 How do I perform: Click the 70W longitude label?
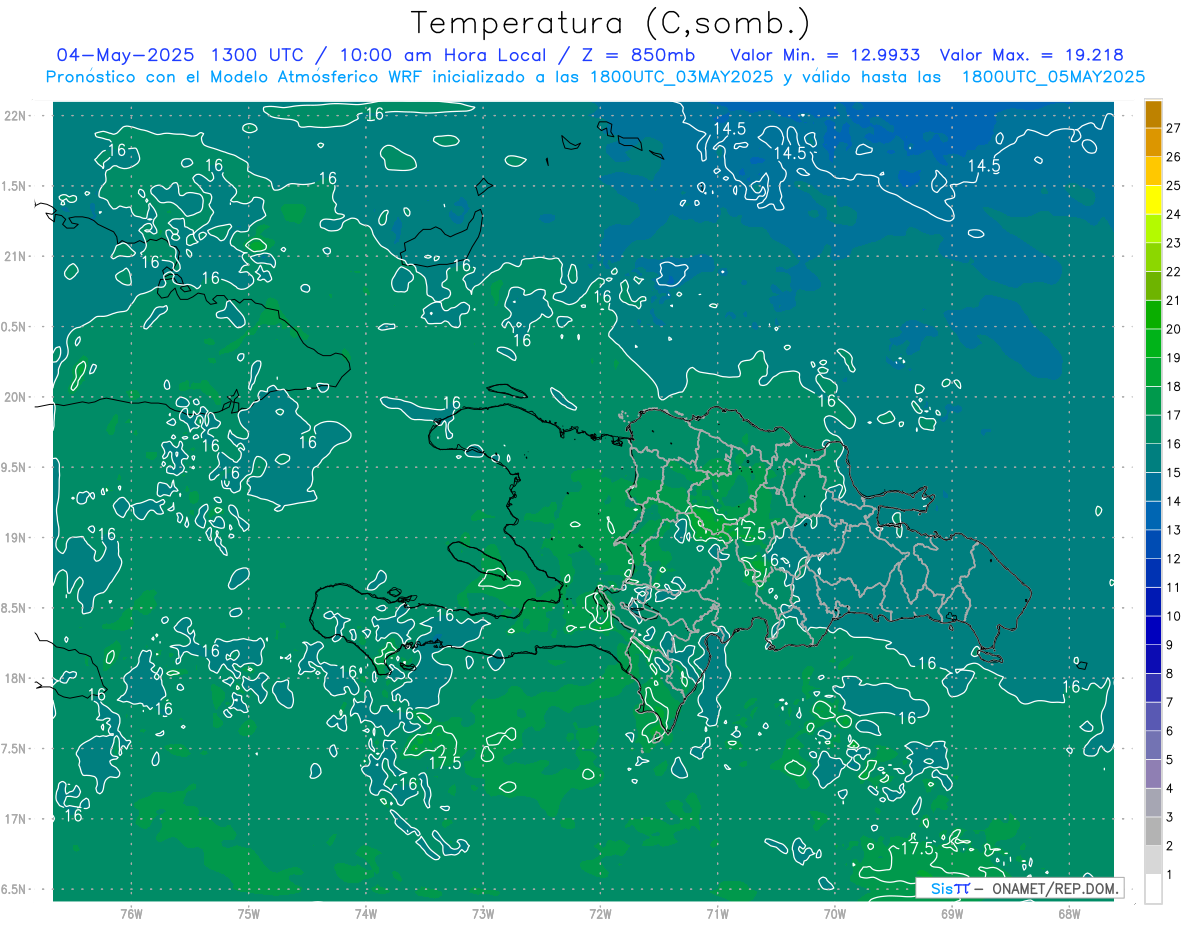(835, 914)
